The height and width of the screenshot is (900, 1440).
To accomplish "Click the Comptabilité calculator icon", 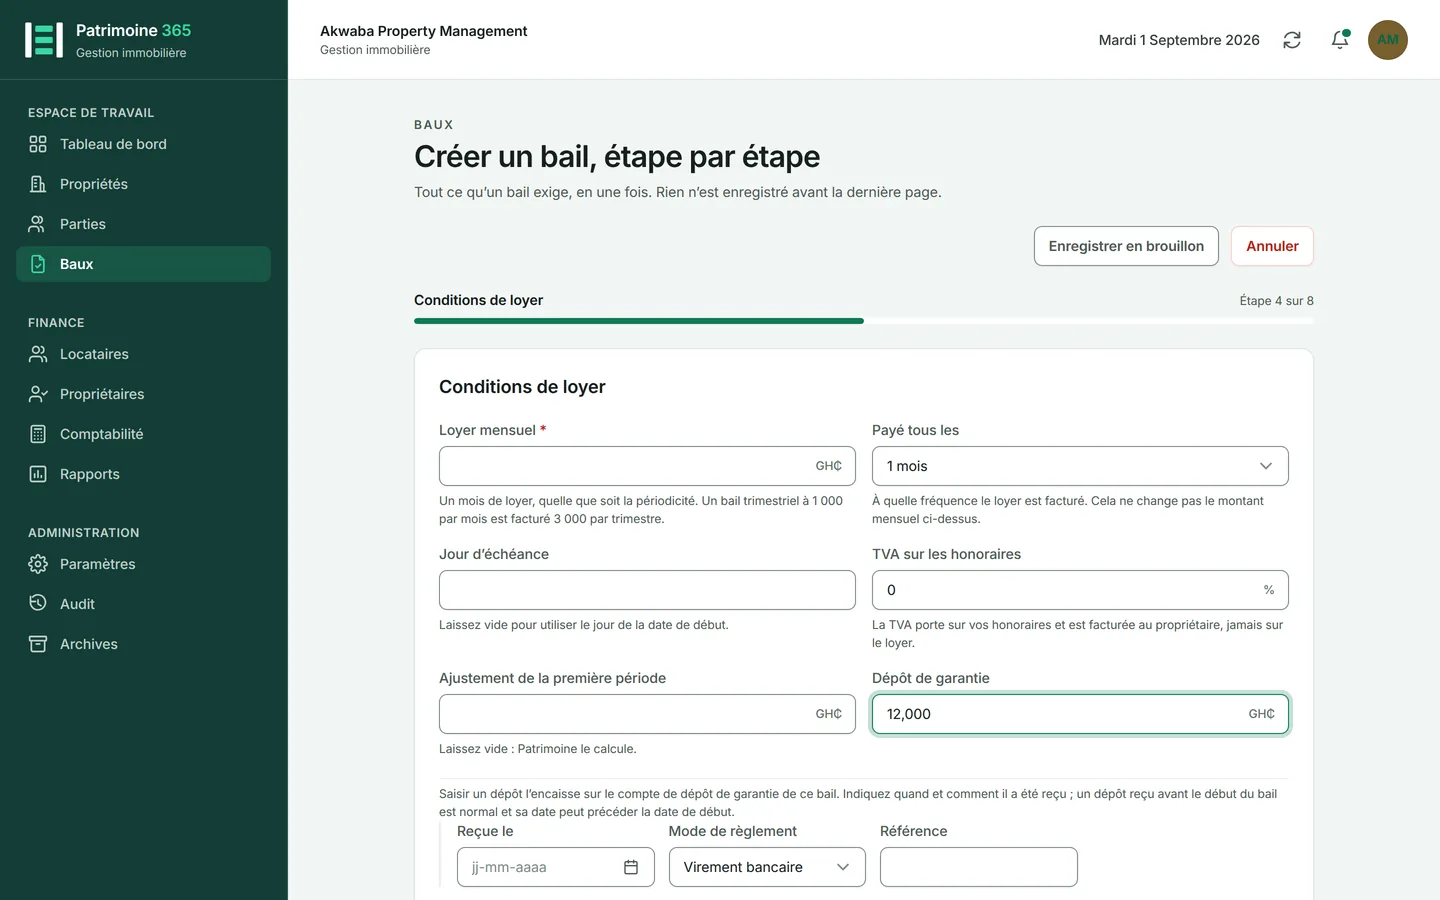I will (38, 434).
